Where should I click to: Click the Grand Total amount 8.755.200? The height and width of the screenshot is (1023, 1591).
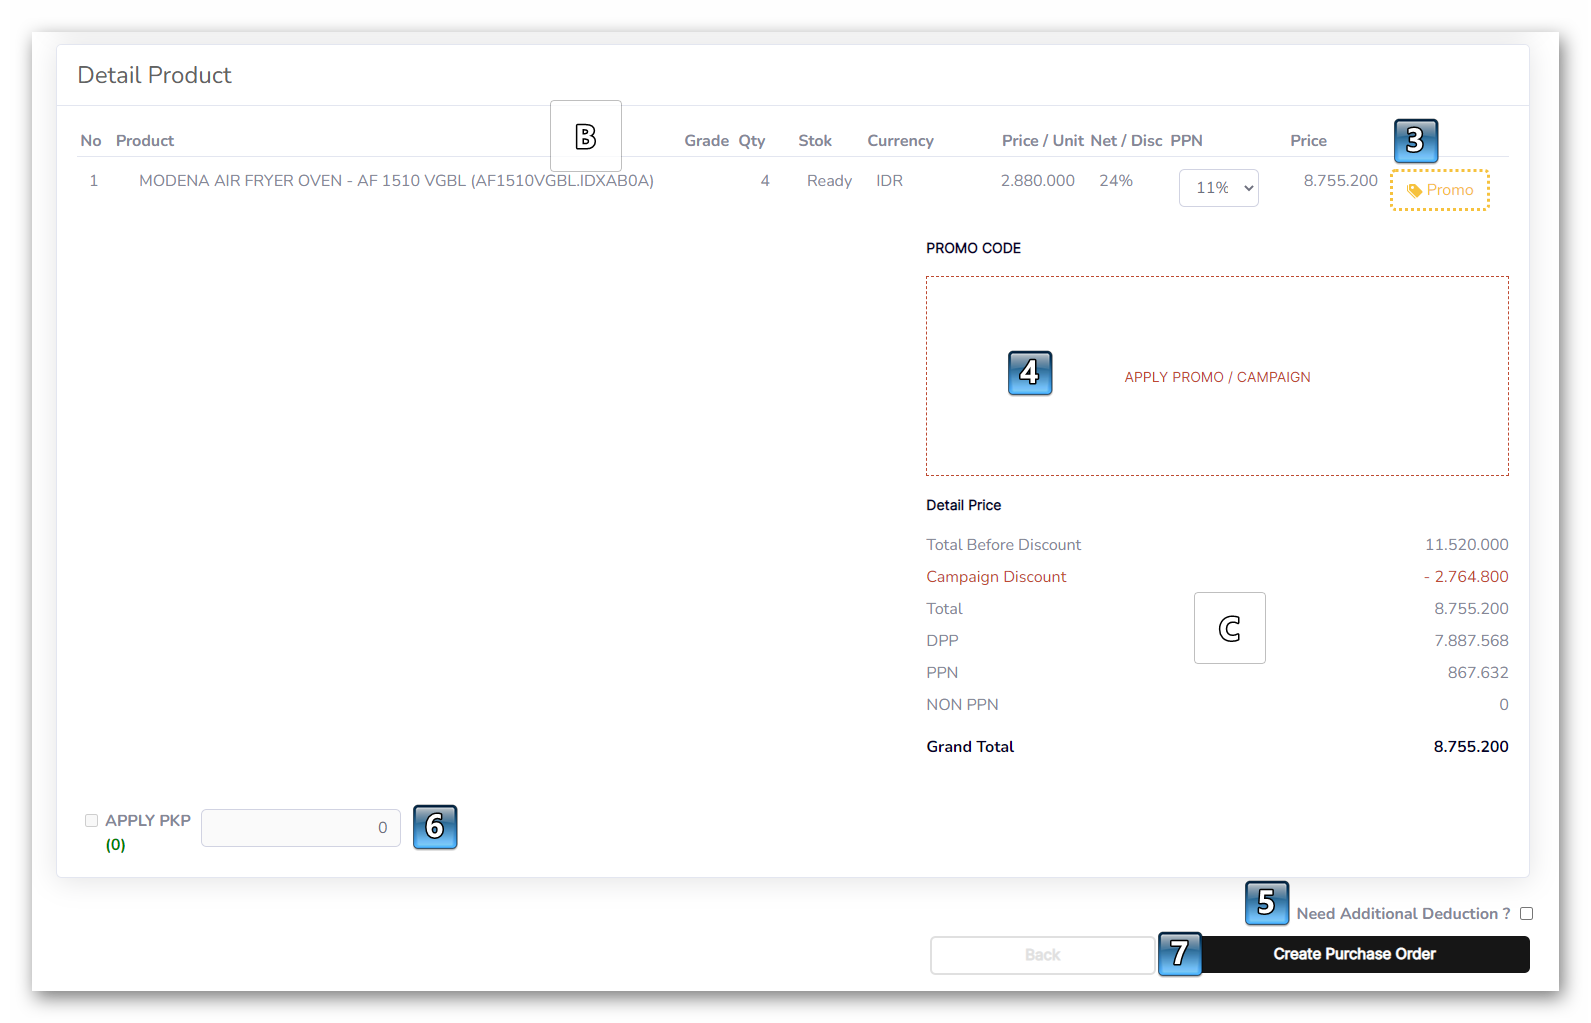[1470, 747]
